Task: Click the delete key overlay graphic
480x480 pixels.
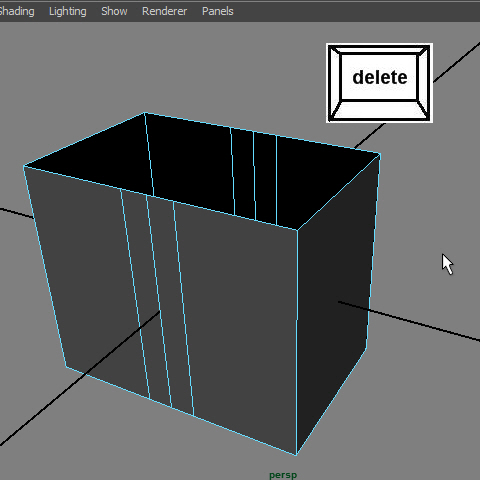Action: click(379, 83)
